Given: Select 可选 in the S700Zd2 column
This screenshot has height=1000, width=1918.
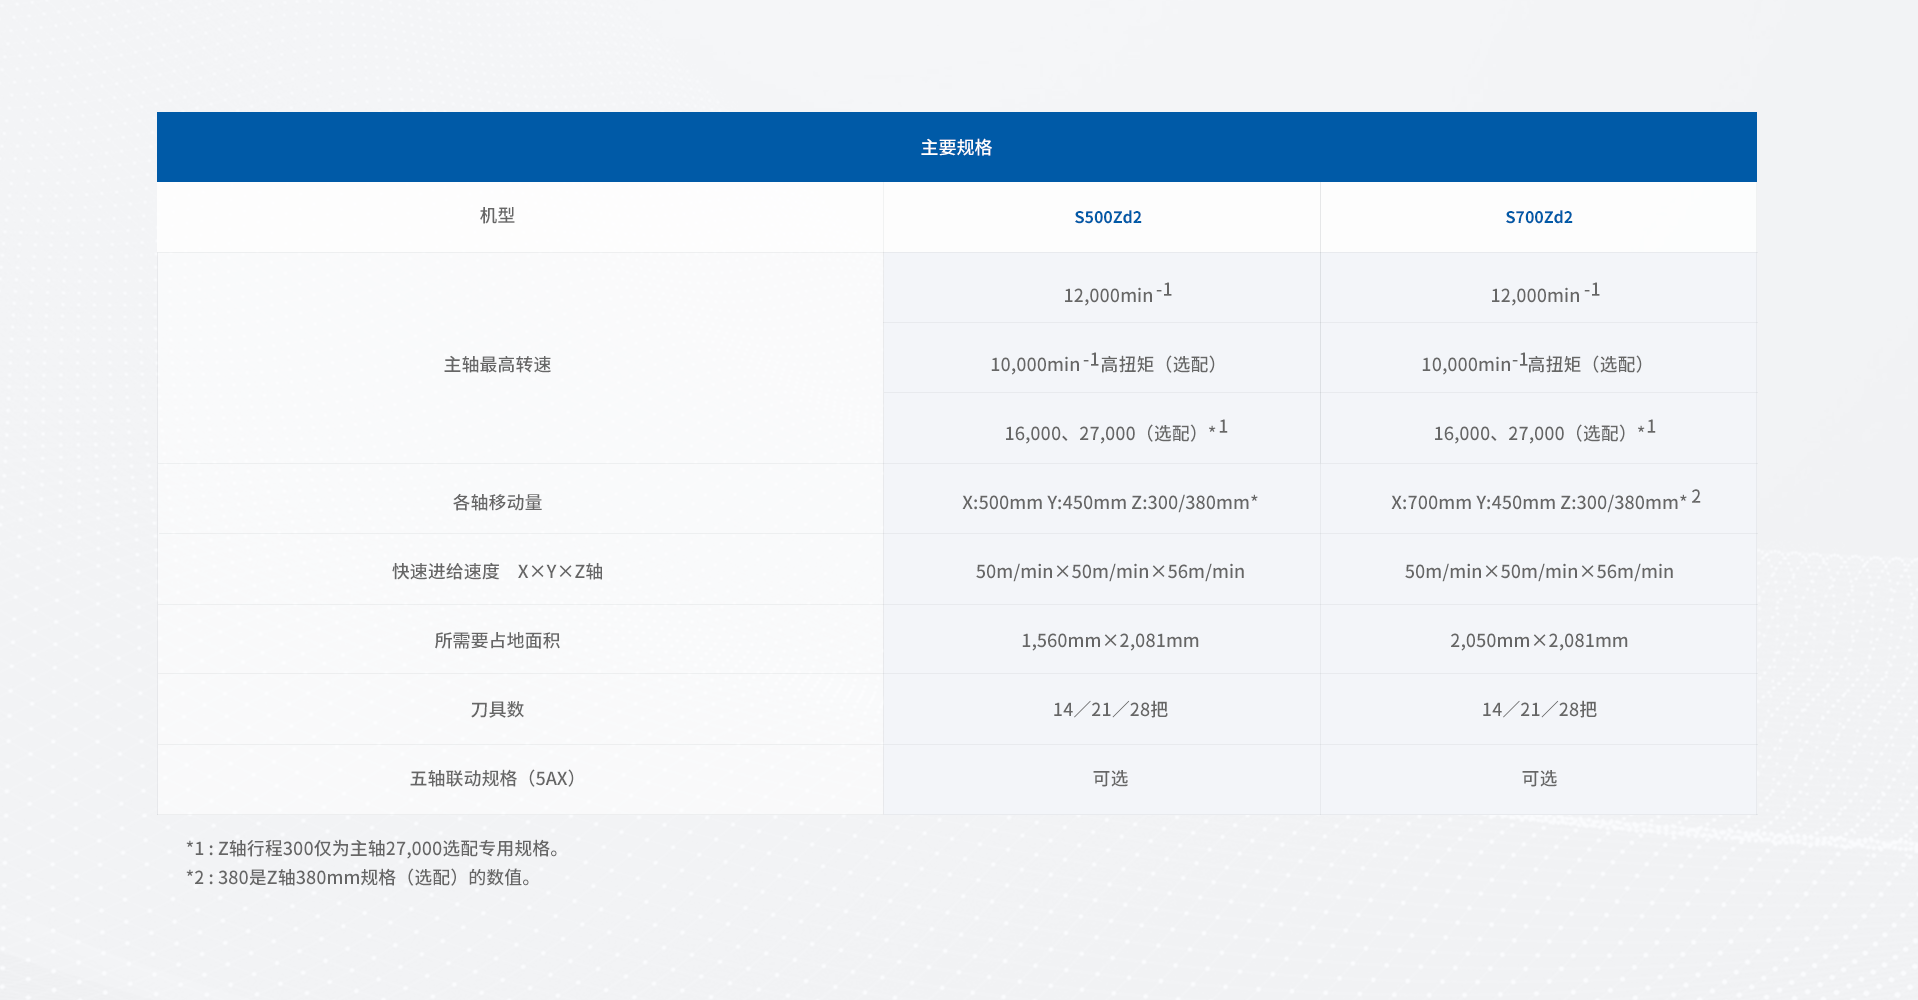Looking at the screenshot, I should tap(1539, 779).
